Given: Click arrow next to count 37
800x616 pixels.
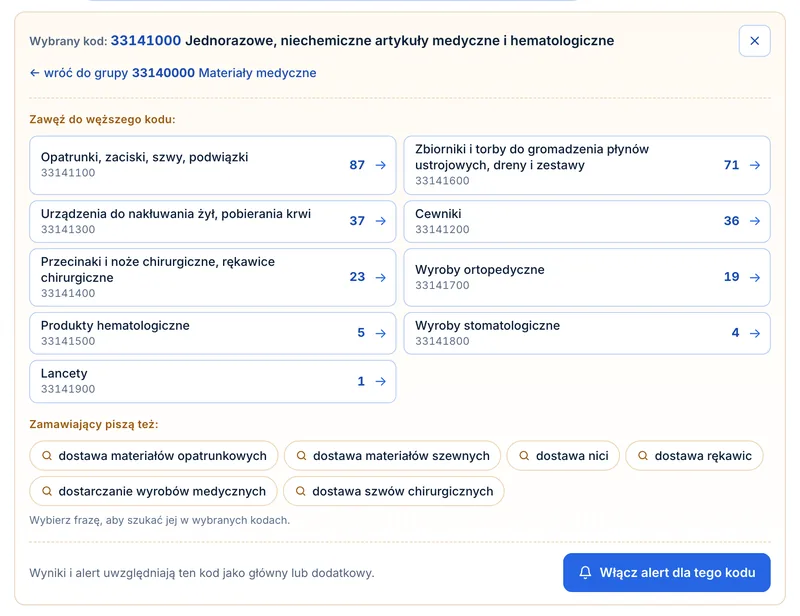Looking at the screenshot, I should [x=381, y=221].
